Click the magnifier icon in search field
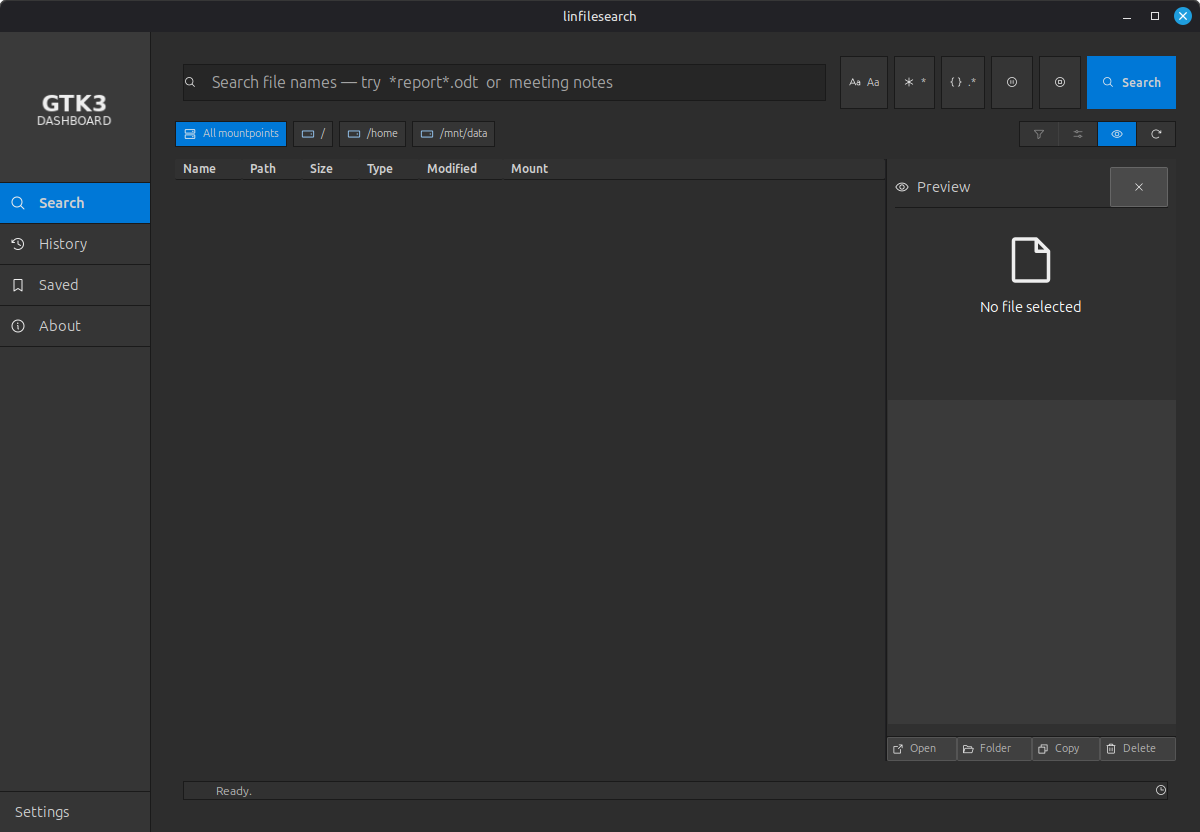 (x=191, y=83)
